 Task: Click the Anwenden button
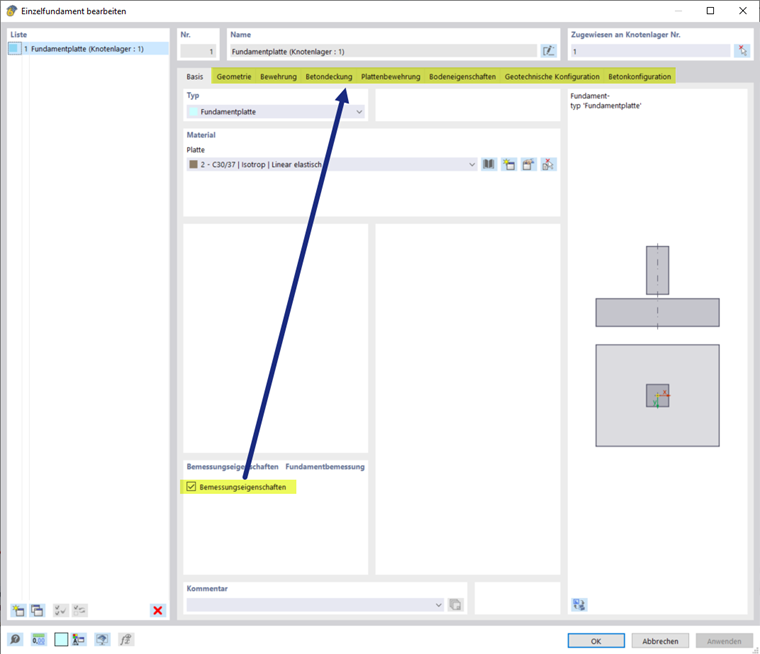point(724,641)
